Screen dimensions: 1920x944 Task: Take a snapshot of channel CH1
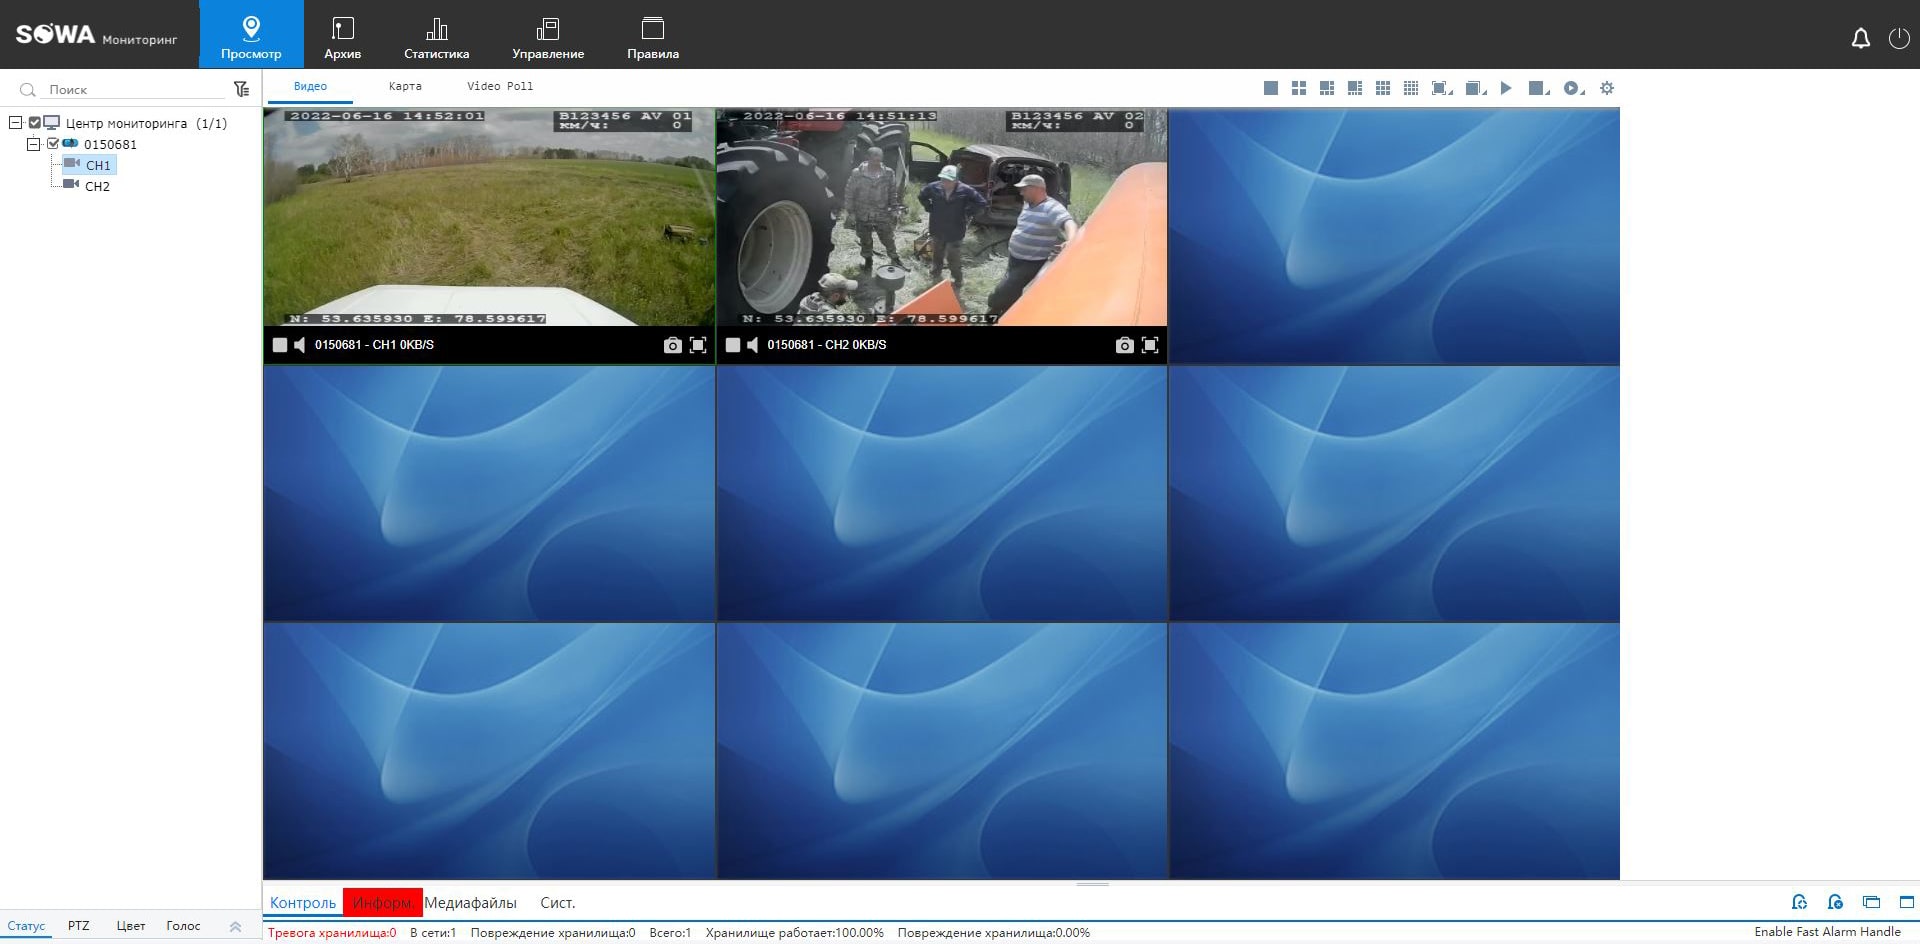672,344
